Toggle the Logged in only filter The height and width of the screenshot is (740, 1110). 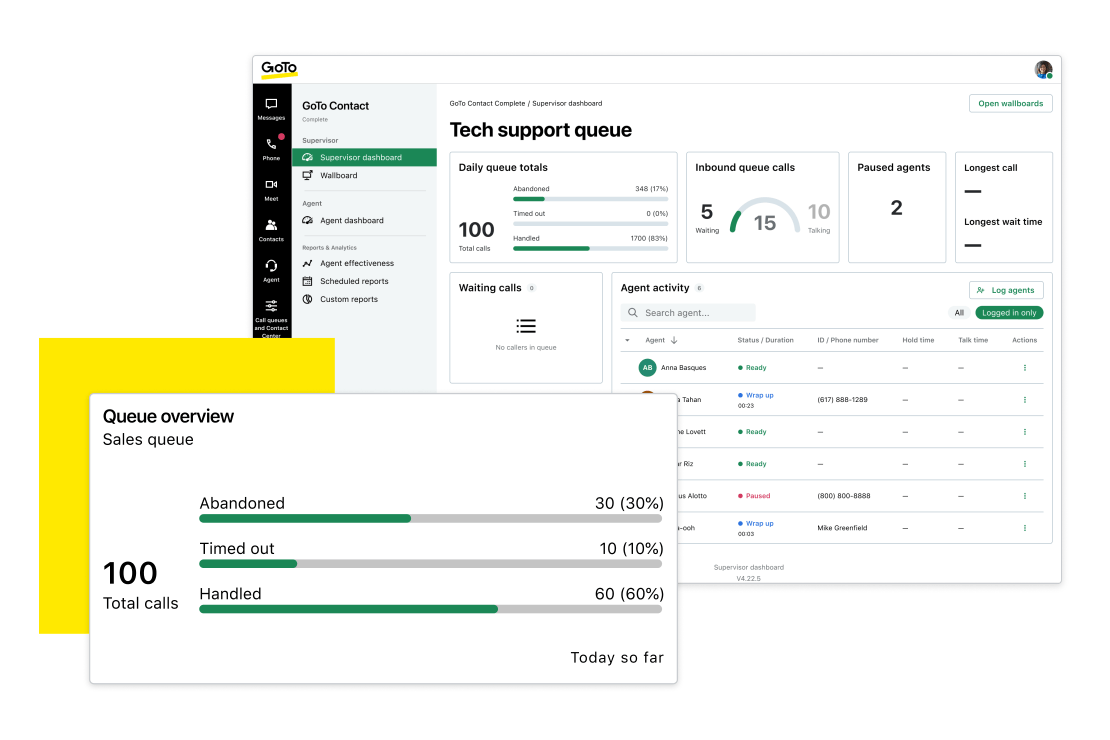coord(1009,312)
